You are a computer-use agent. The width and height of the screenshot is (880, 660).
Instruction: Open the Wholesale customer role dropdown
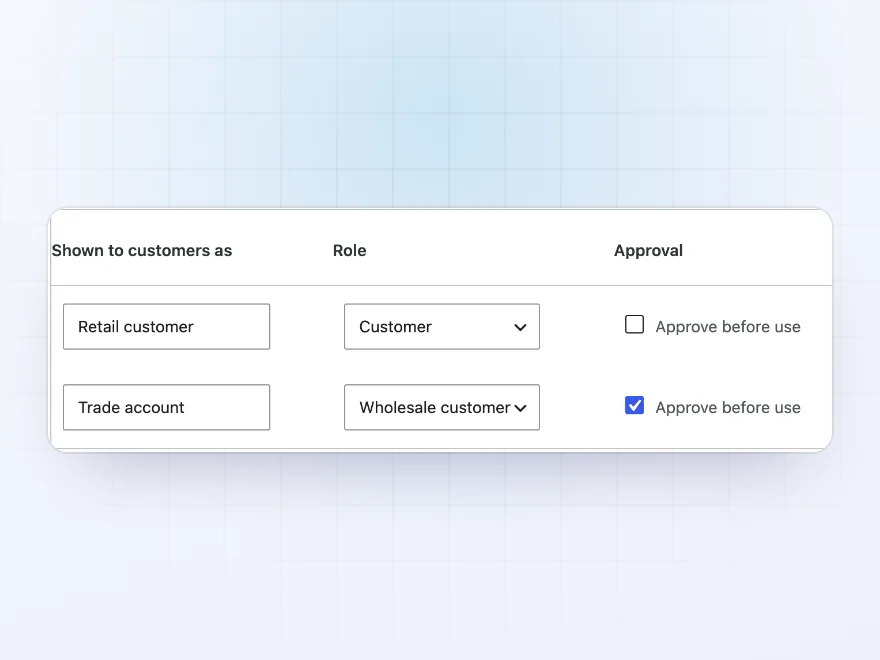point(442,407)
